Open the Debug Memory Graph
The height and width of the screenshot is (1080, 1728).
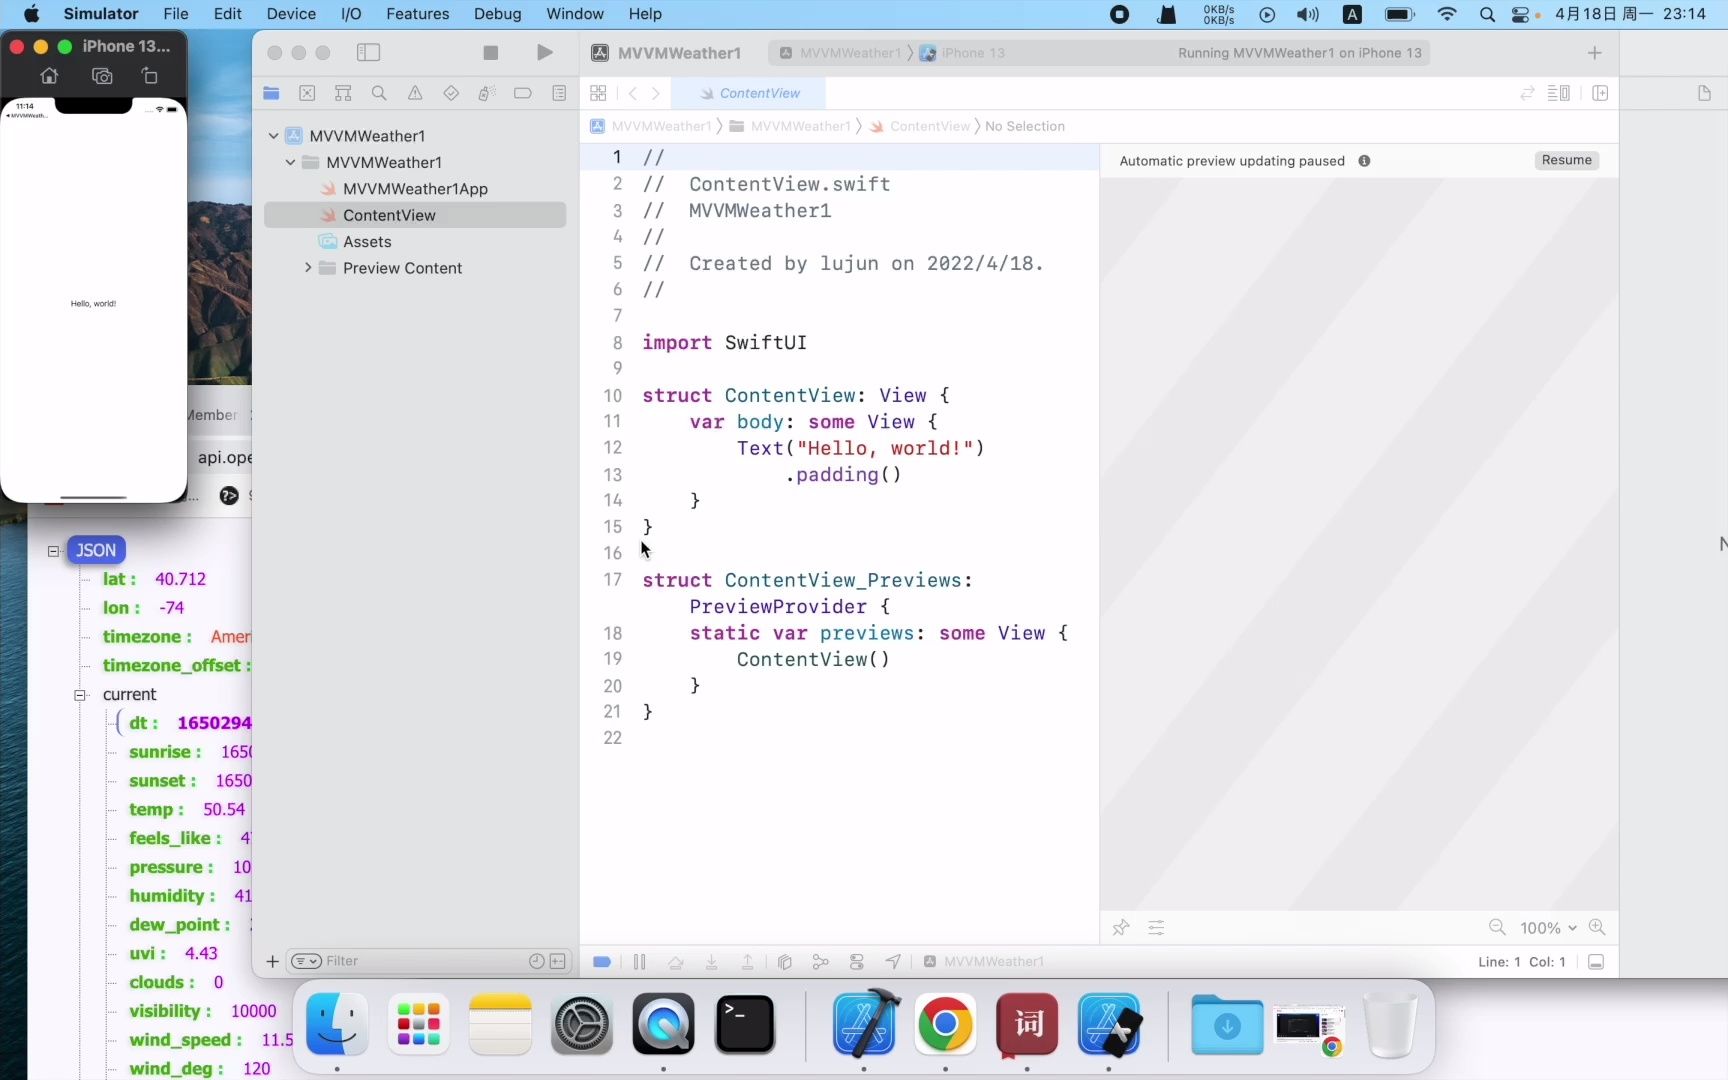(x=821, y=962)
